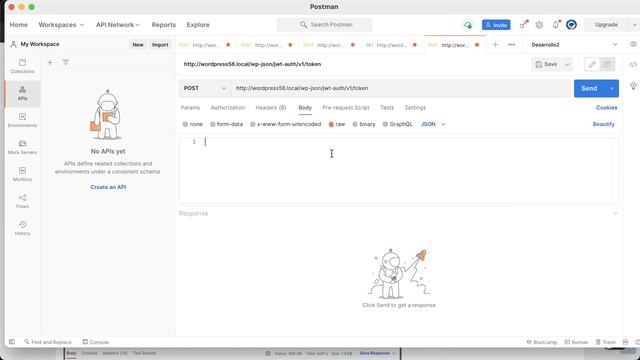Image resolution: width=640 pixels, height=360 pixels.
Task: Open the Monitors sidebar panel
Action: tap(22, 174)
